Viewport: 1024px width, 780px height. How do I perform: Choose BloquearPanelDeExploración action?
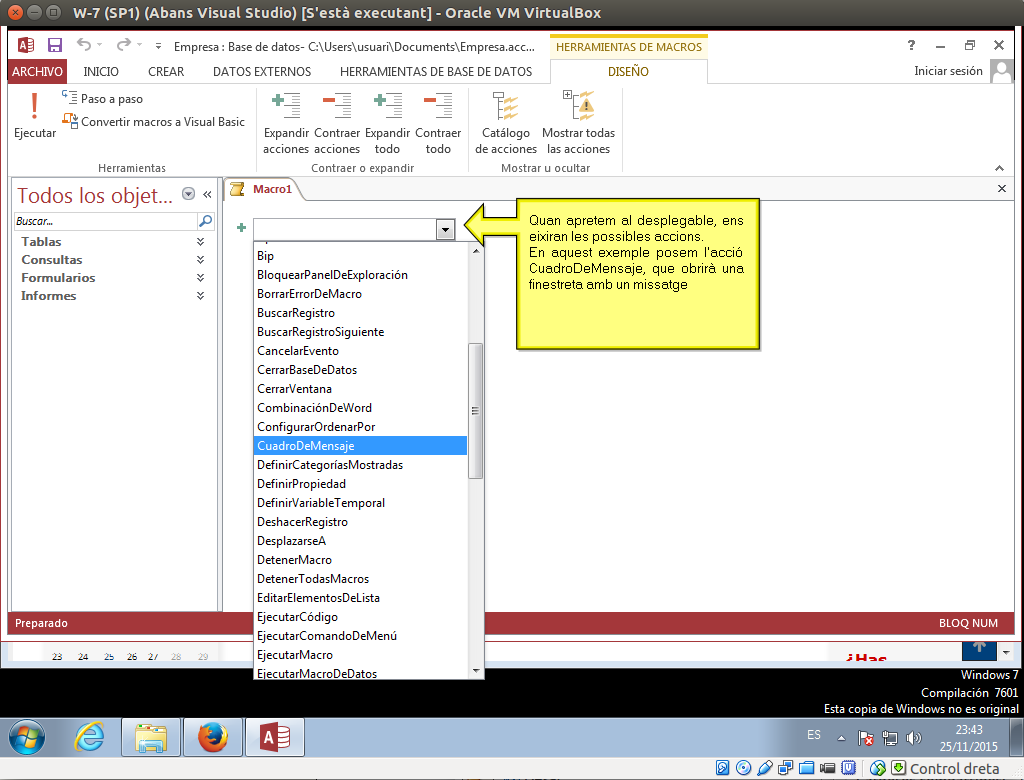click(x=360, y=274)
